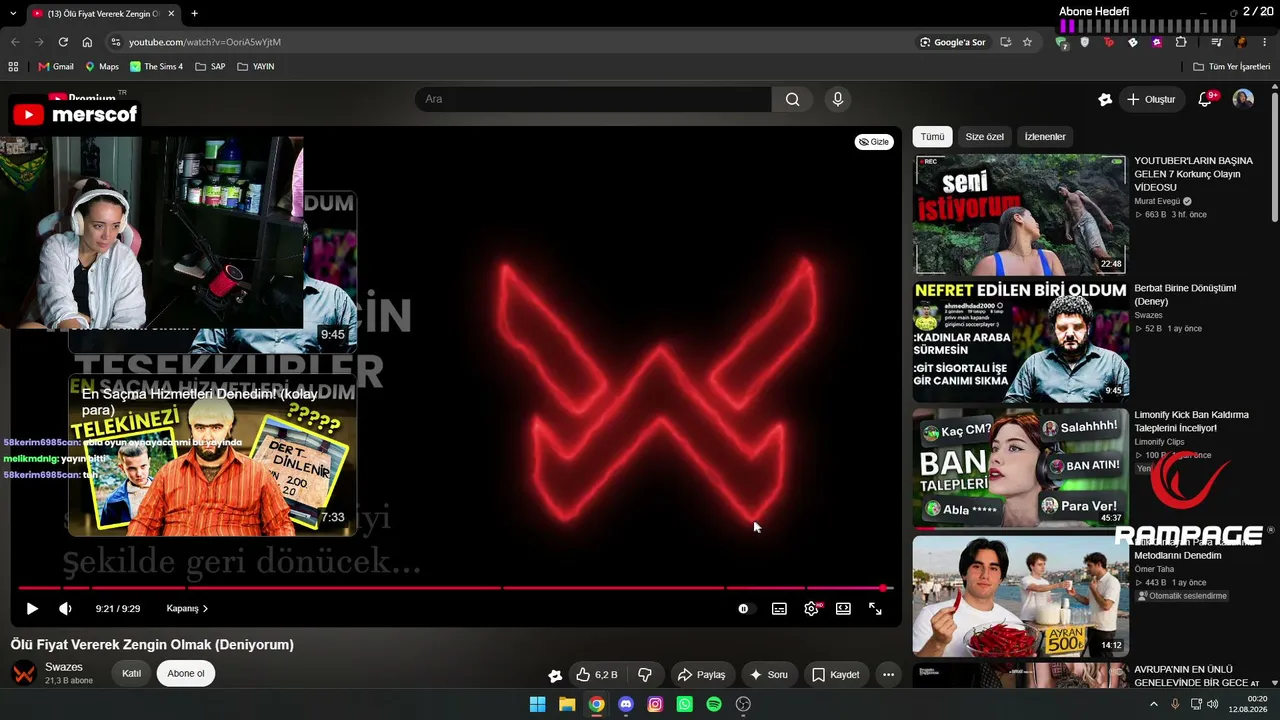The height and width of the screenshot is (720, 1280).
Task: Open the Chrome three-dot menu
Action: tap(1265, 42)
